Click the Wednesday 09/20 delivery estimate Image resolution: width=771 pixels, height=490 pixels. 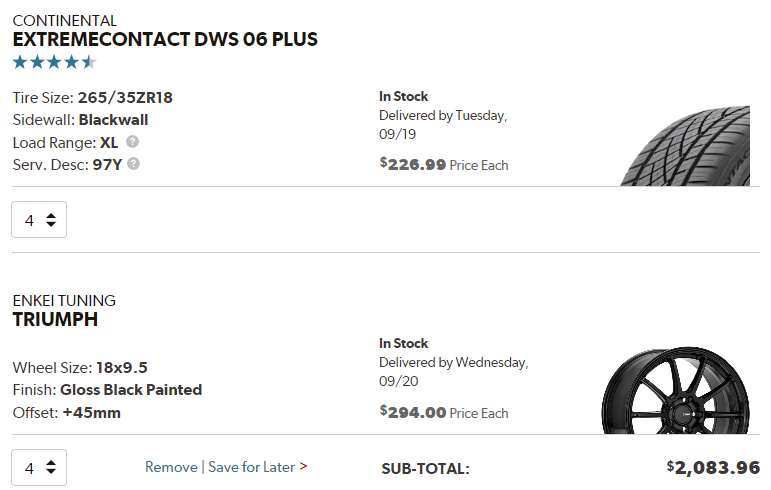click(x=453, y=371)
